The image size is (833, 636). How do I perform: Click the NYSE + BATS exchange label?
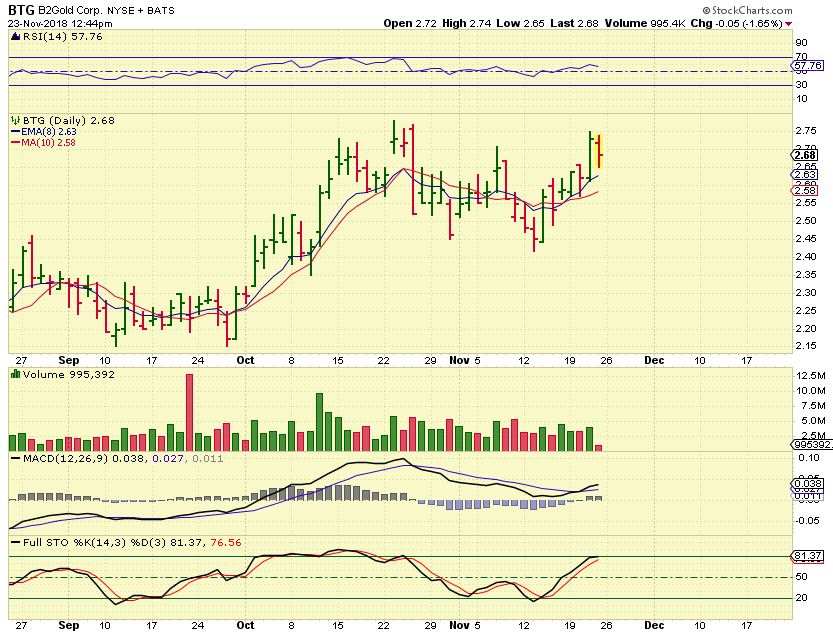pyautogui.click(x=141, y=11)
